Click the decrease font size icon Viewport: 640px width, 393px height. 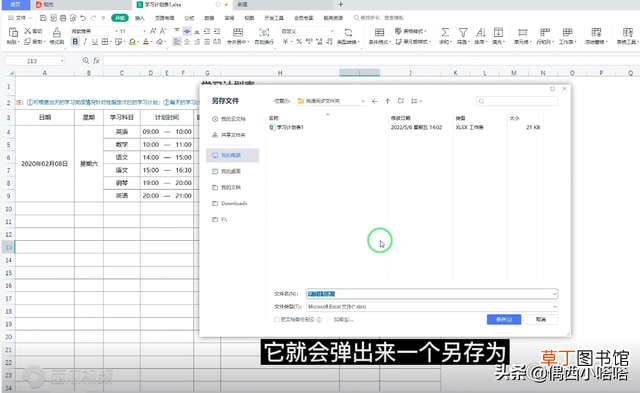[x=163, y=31]
